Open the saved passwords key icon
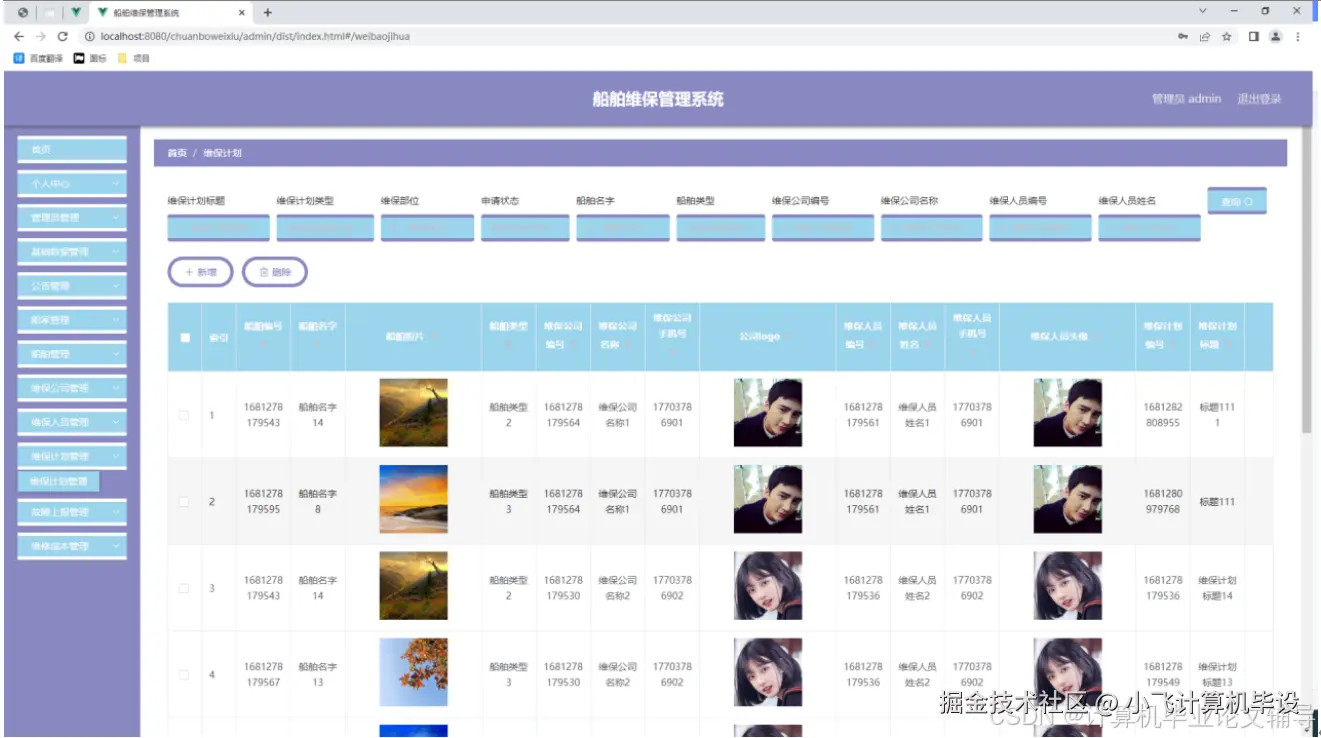1321x738 pixels. click(1184, 36)
